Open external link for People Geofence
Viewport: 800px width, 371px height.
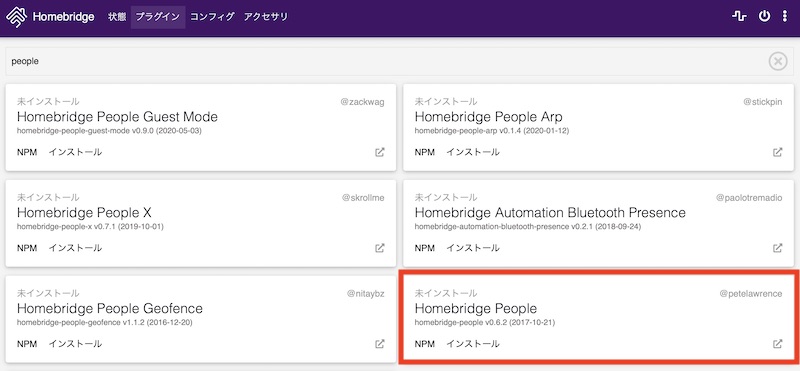380,344
